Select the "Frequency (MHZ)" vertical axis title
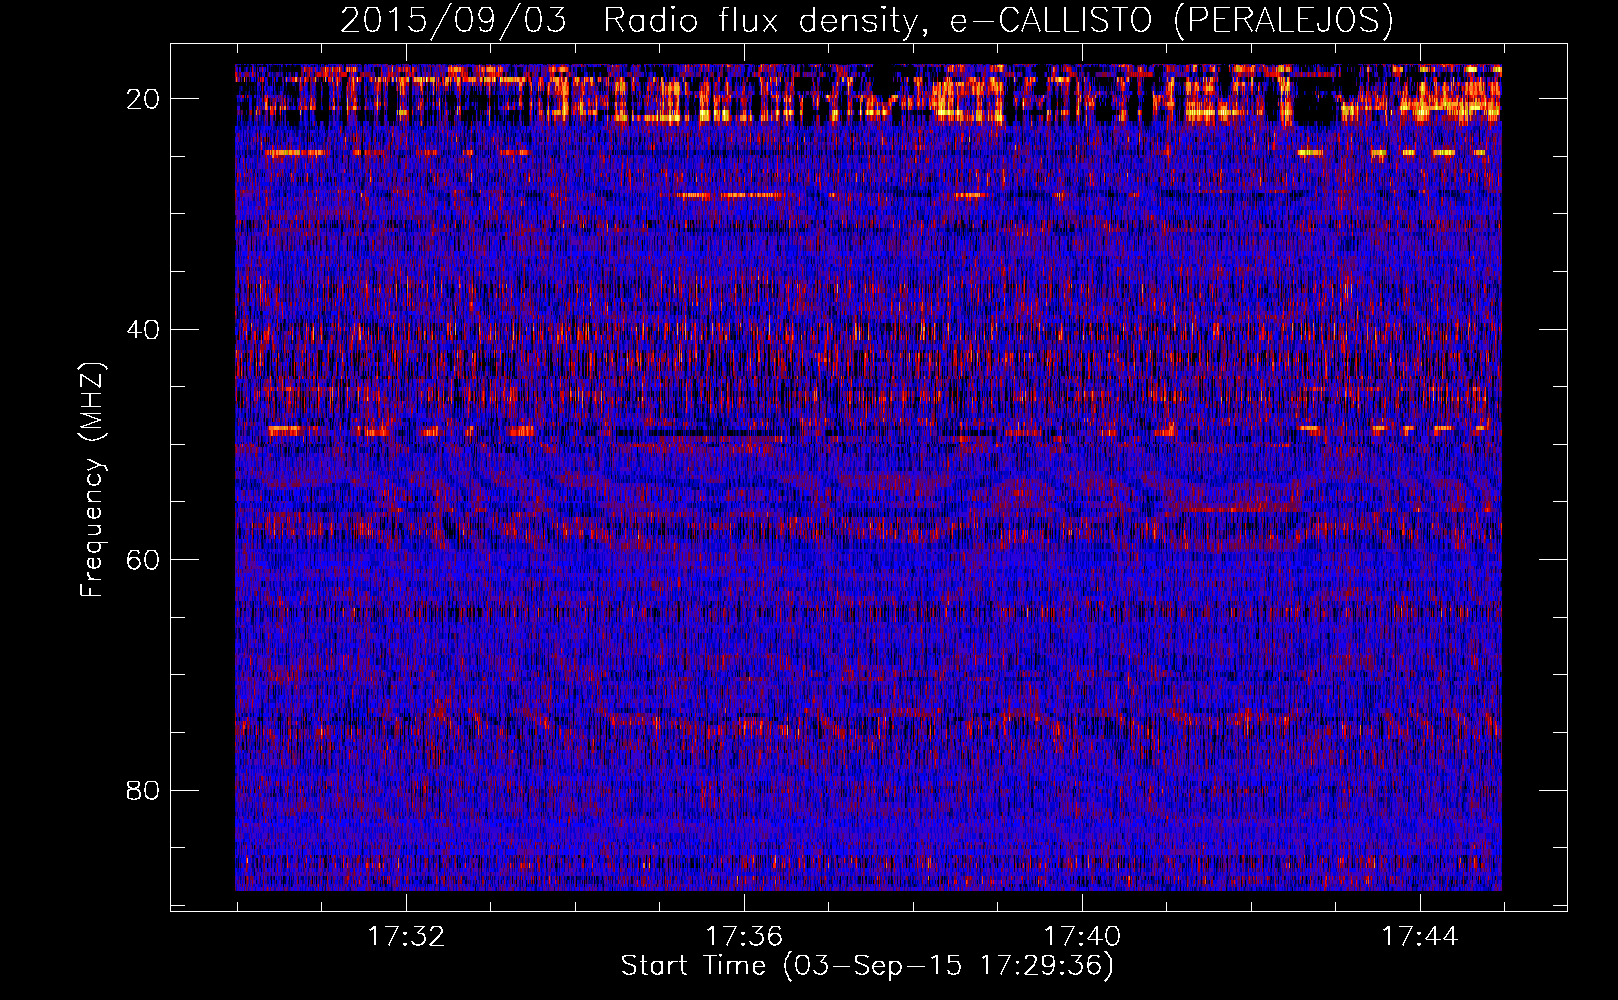 (92, 480)
